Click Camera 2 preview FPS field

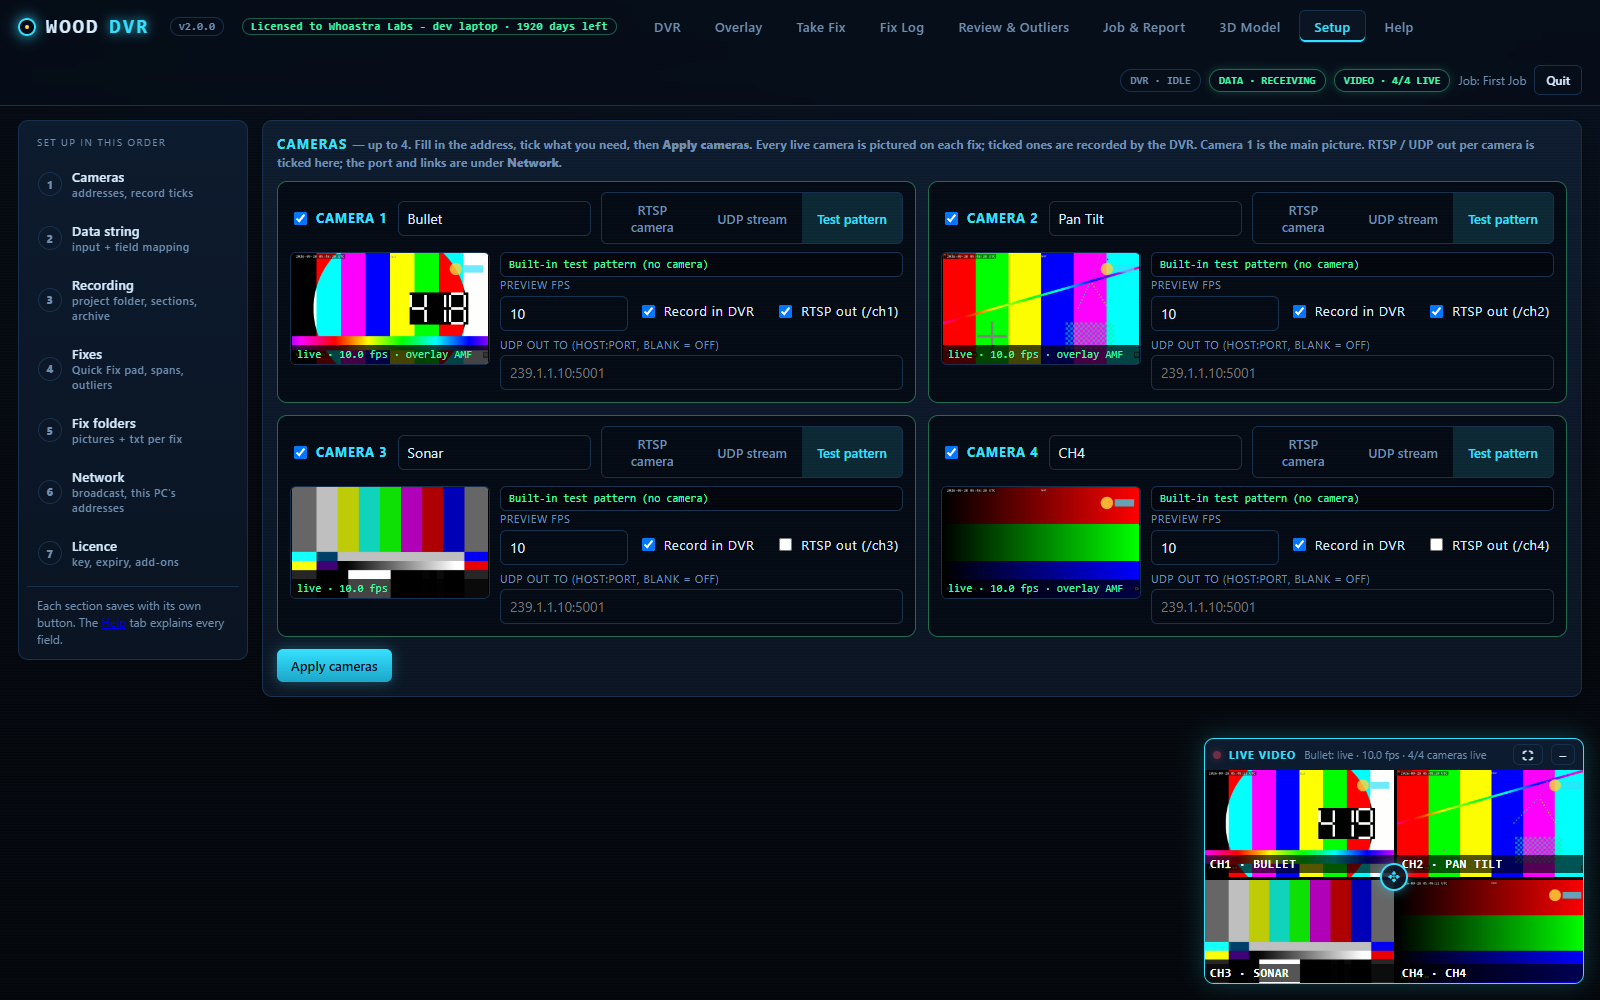point(1214,313)
